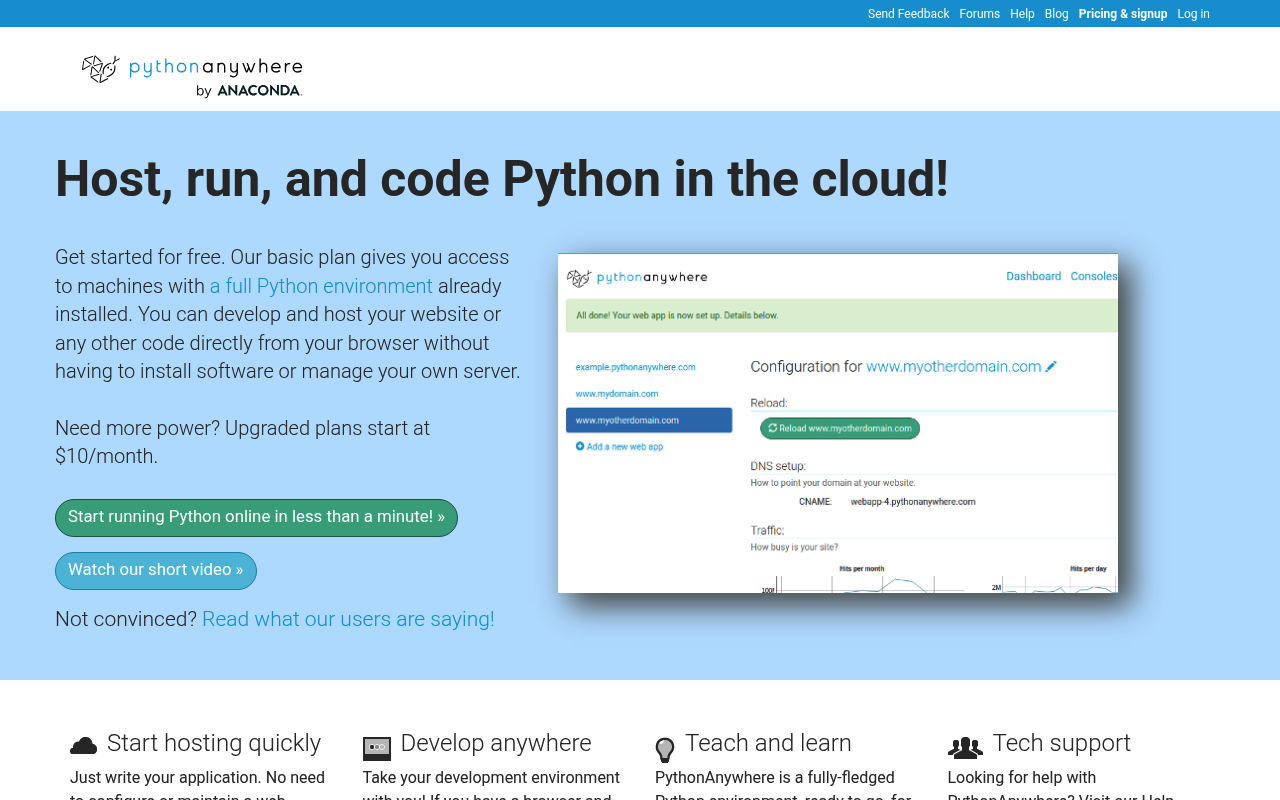Click the lightbulb icon beside Teach and learn
1280x800 pixels.
(x=665, y=749)
